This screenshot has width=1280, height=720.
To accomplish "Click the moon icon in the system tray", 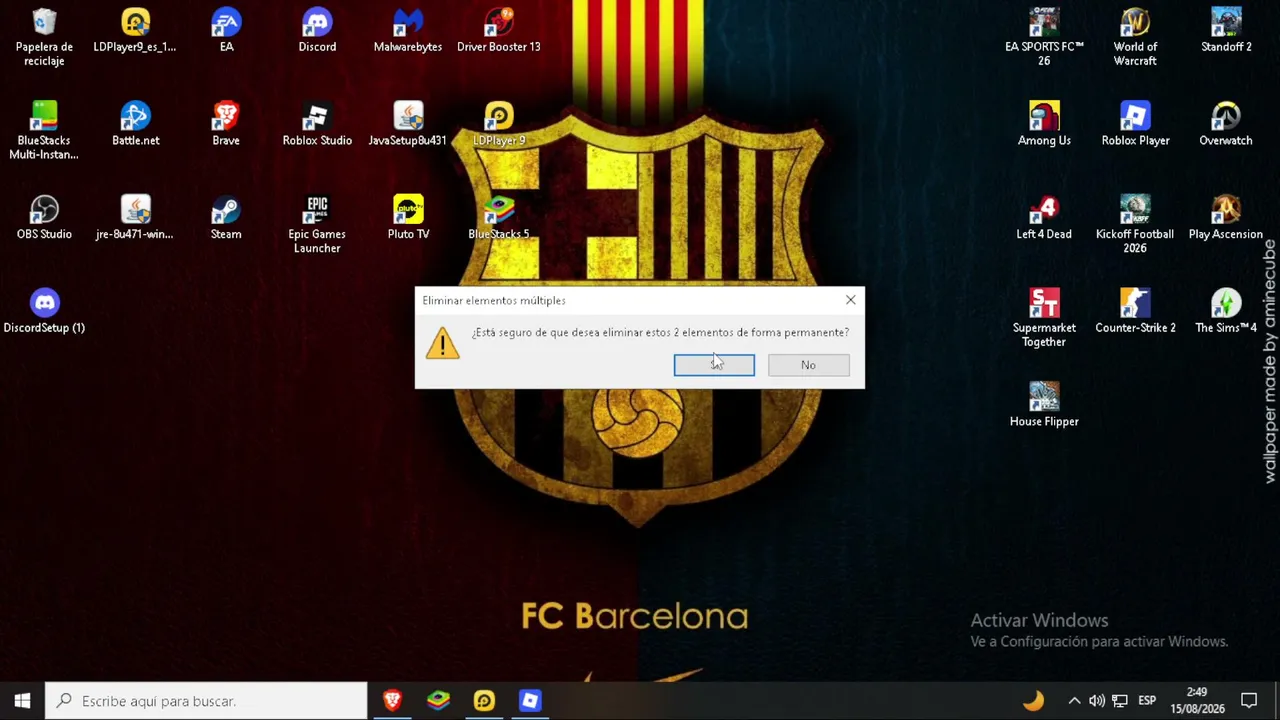I will click(1033, 701).
